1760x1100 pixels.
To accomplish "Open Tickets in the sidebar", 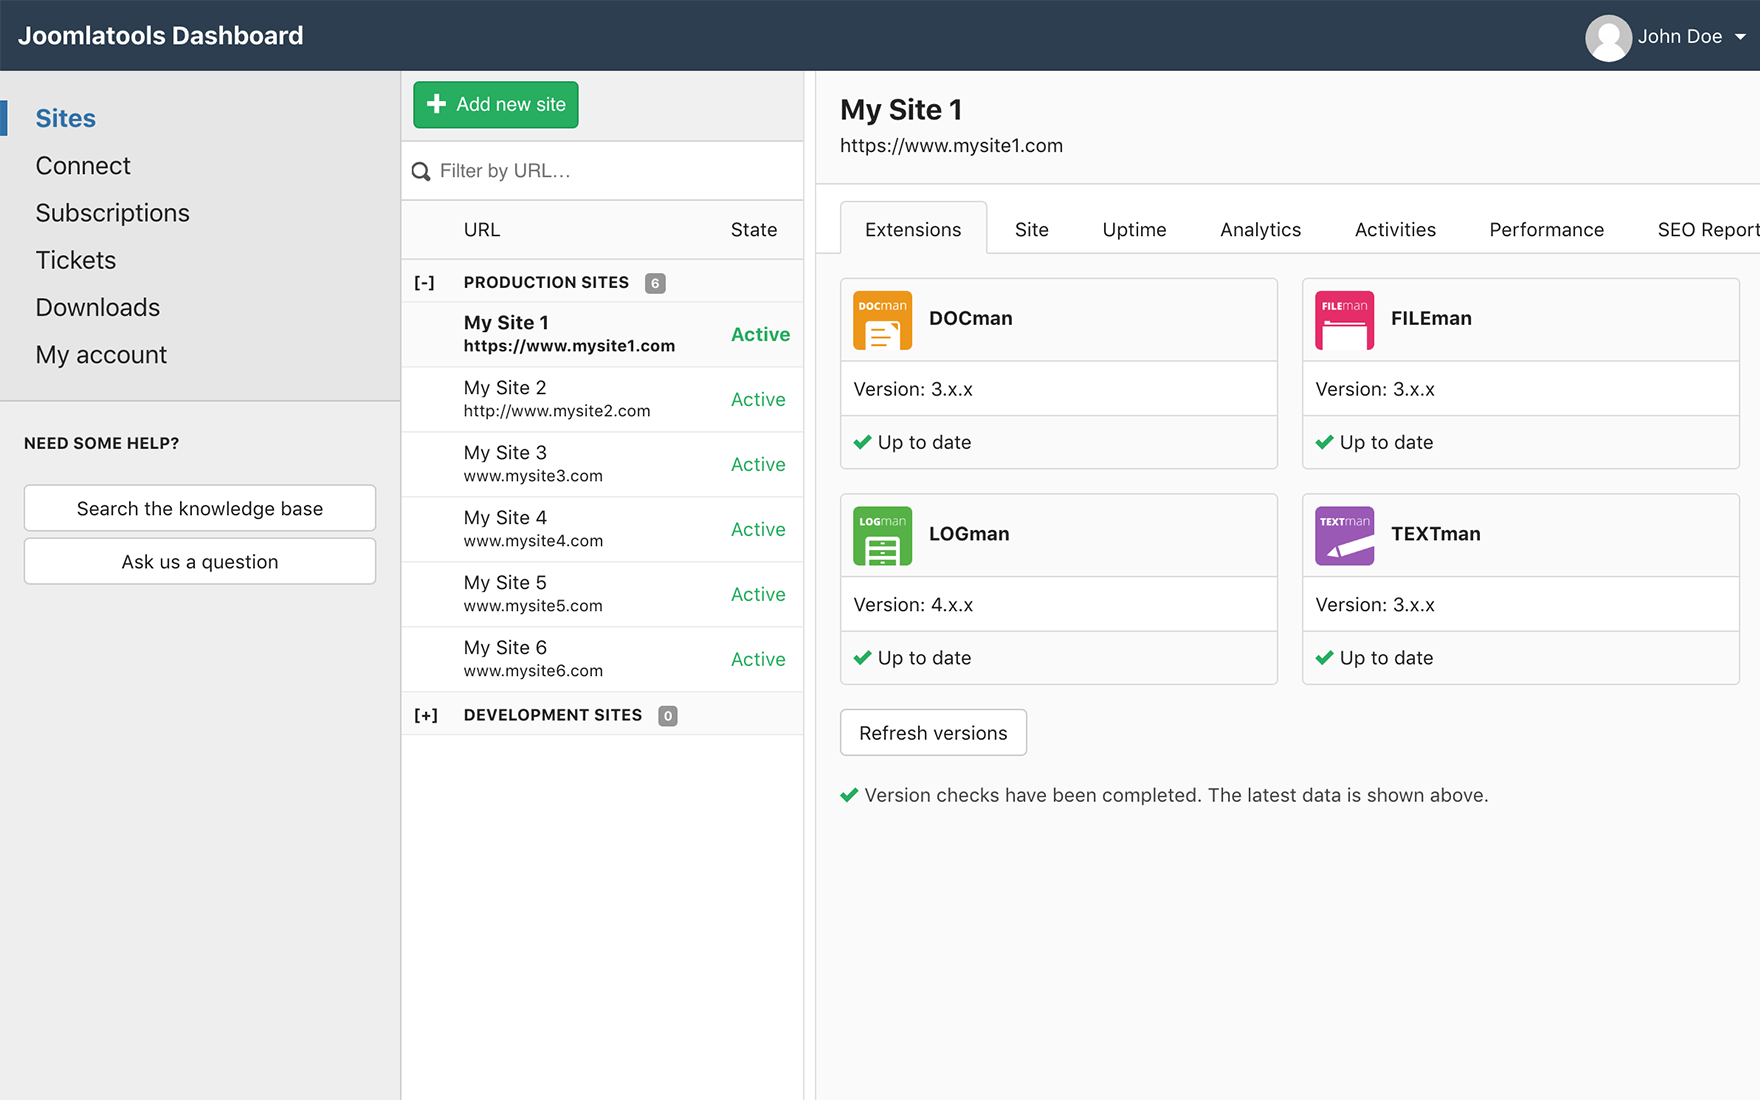I will tap(76, 260).
